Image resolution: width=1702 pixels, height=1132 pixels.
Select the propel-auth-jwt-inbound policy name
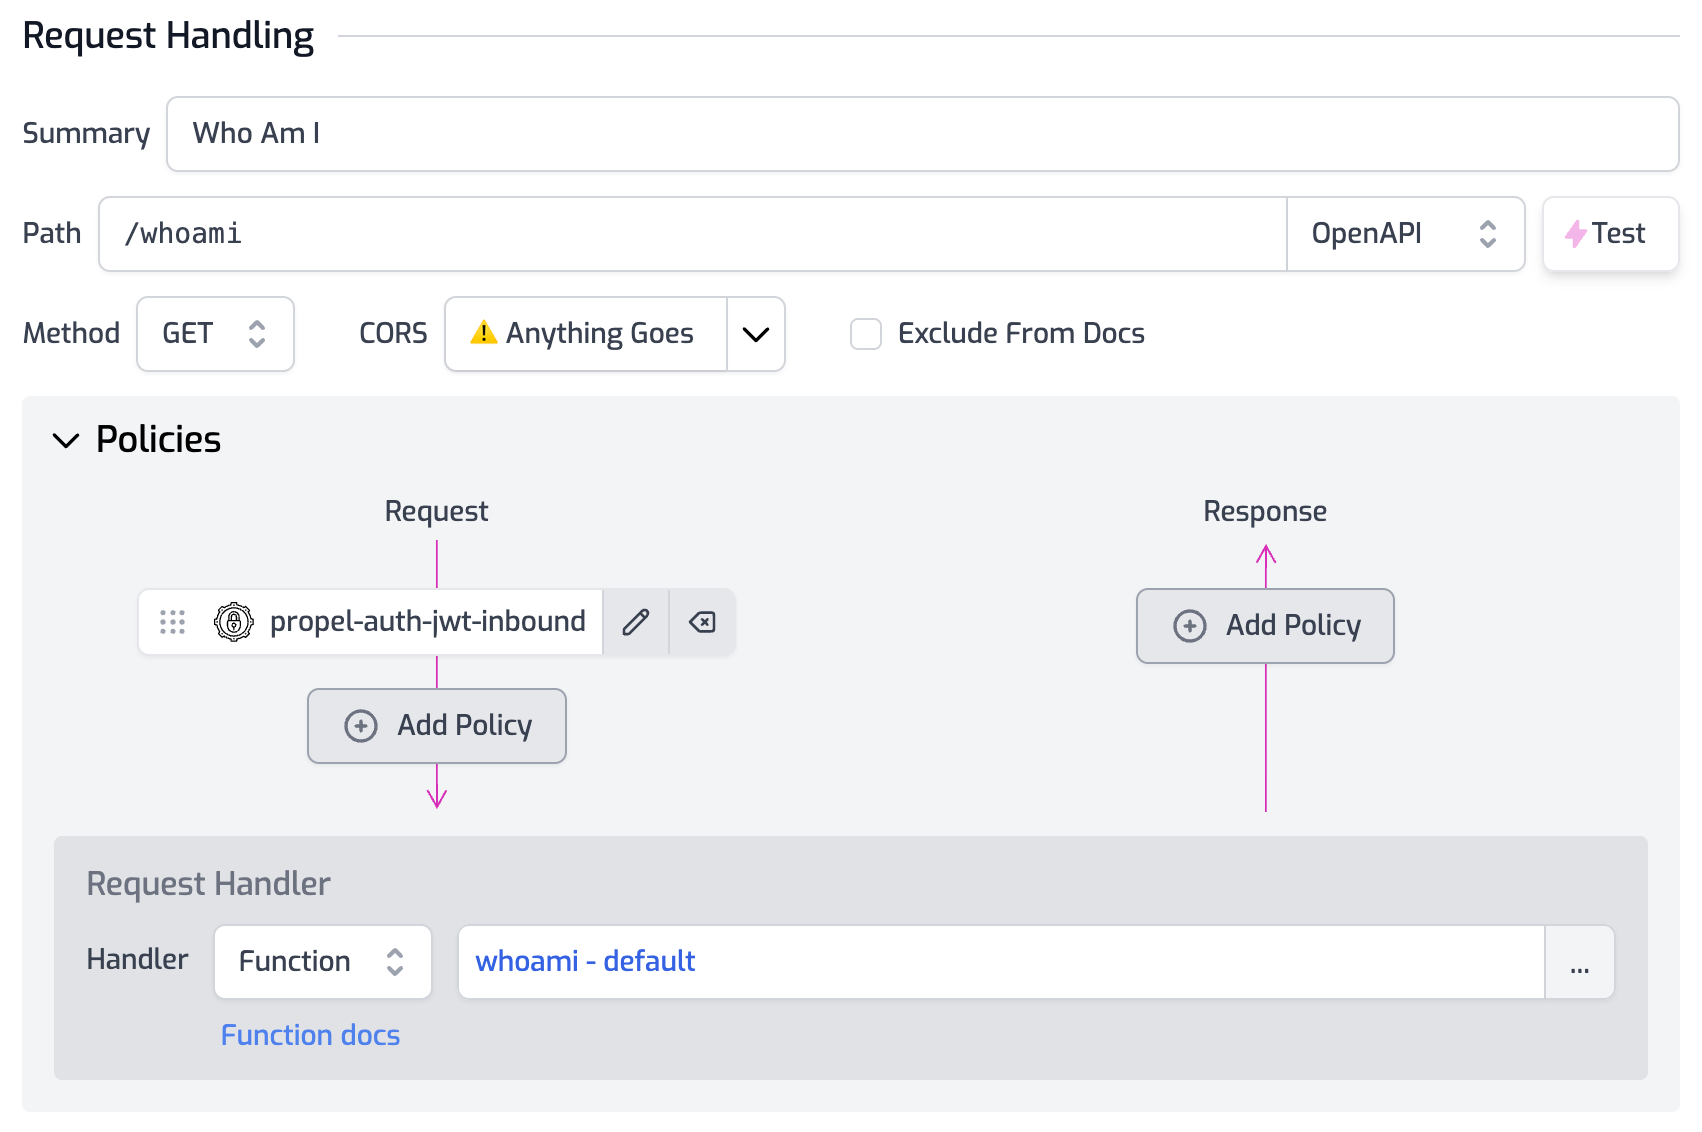[x=427, y=622]
